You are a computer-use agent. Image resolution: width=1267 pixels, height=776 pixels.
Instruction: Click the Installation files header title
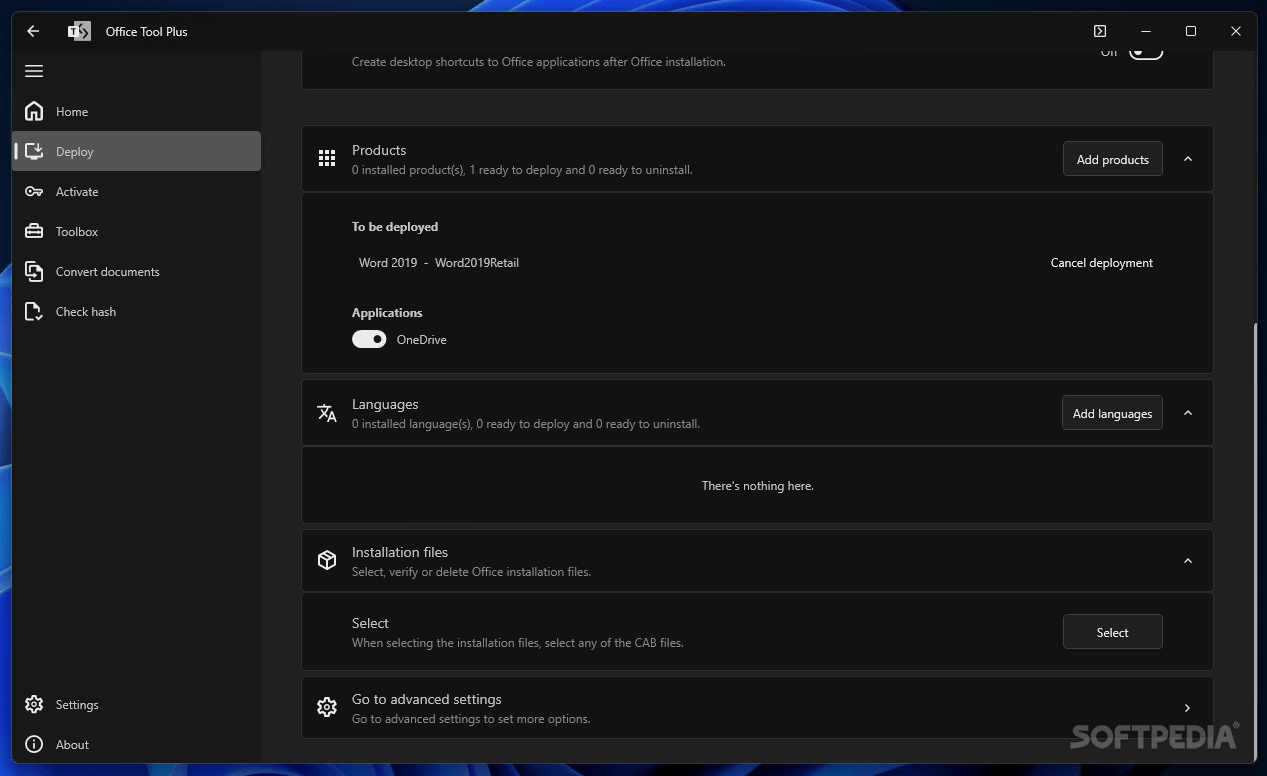tap(400, 552)
